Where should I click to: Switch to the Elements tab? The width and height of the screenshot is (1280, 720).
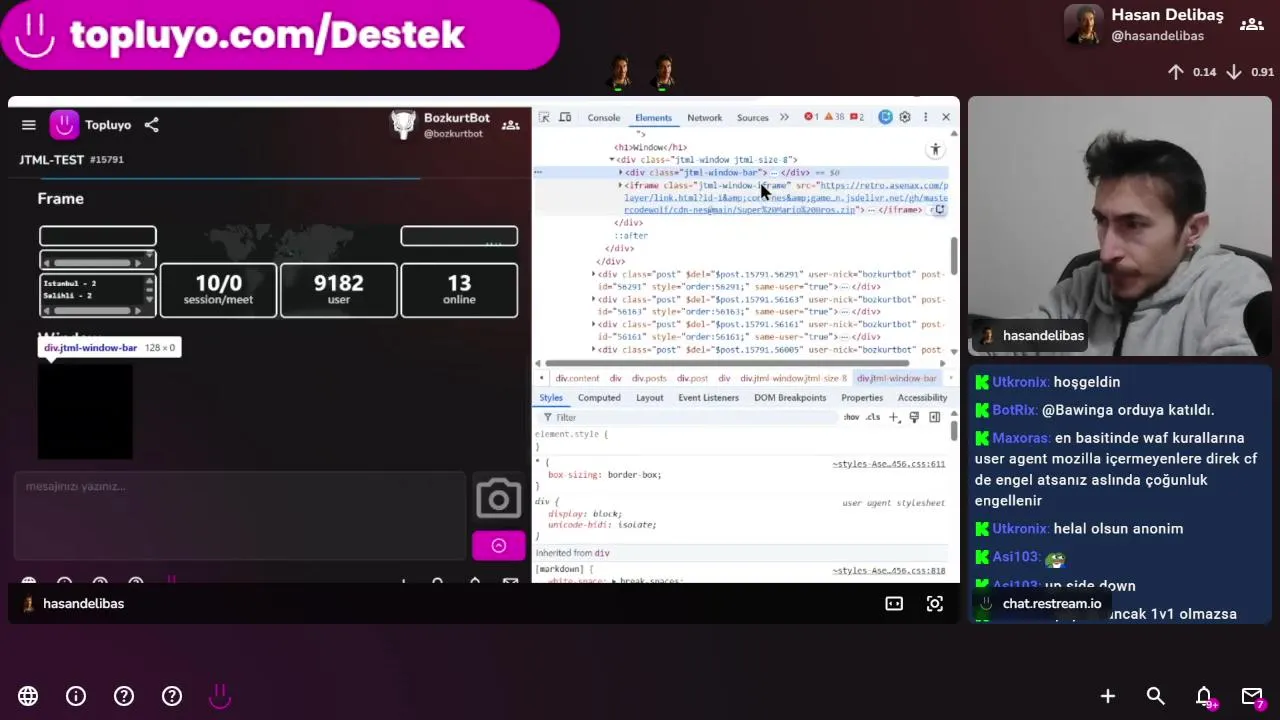pyautogui.click(x=653, y=118)
